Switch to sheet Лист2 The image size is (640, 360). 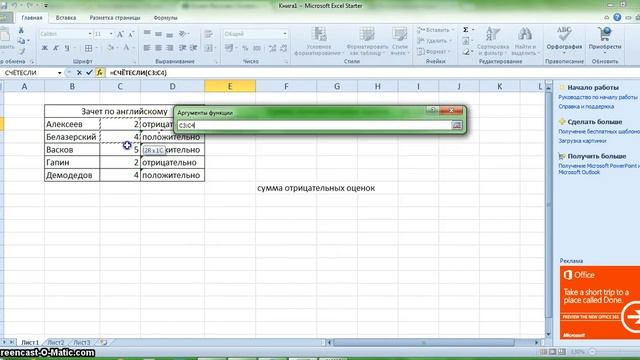pyautogui.click(x=56, y=342)
